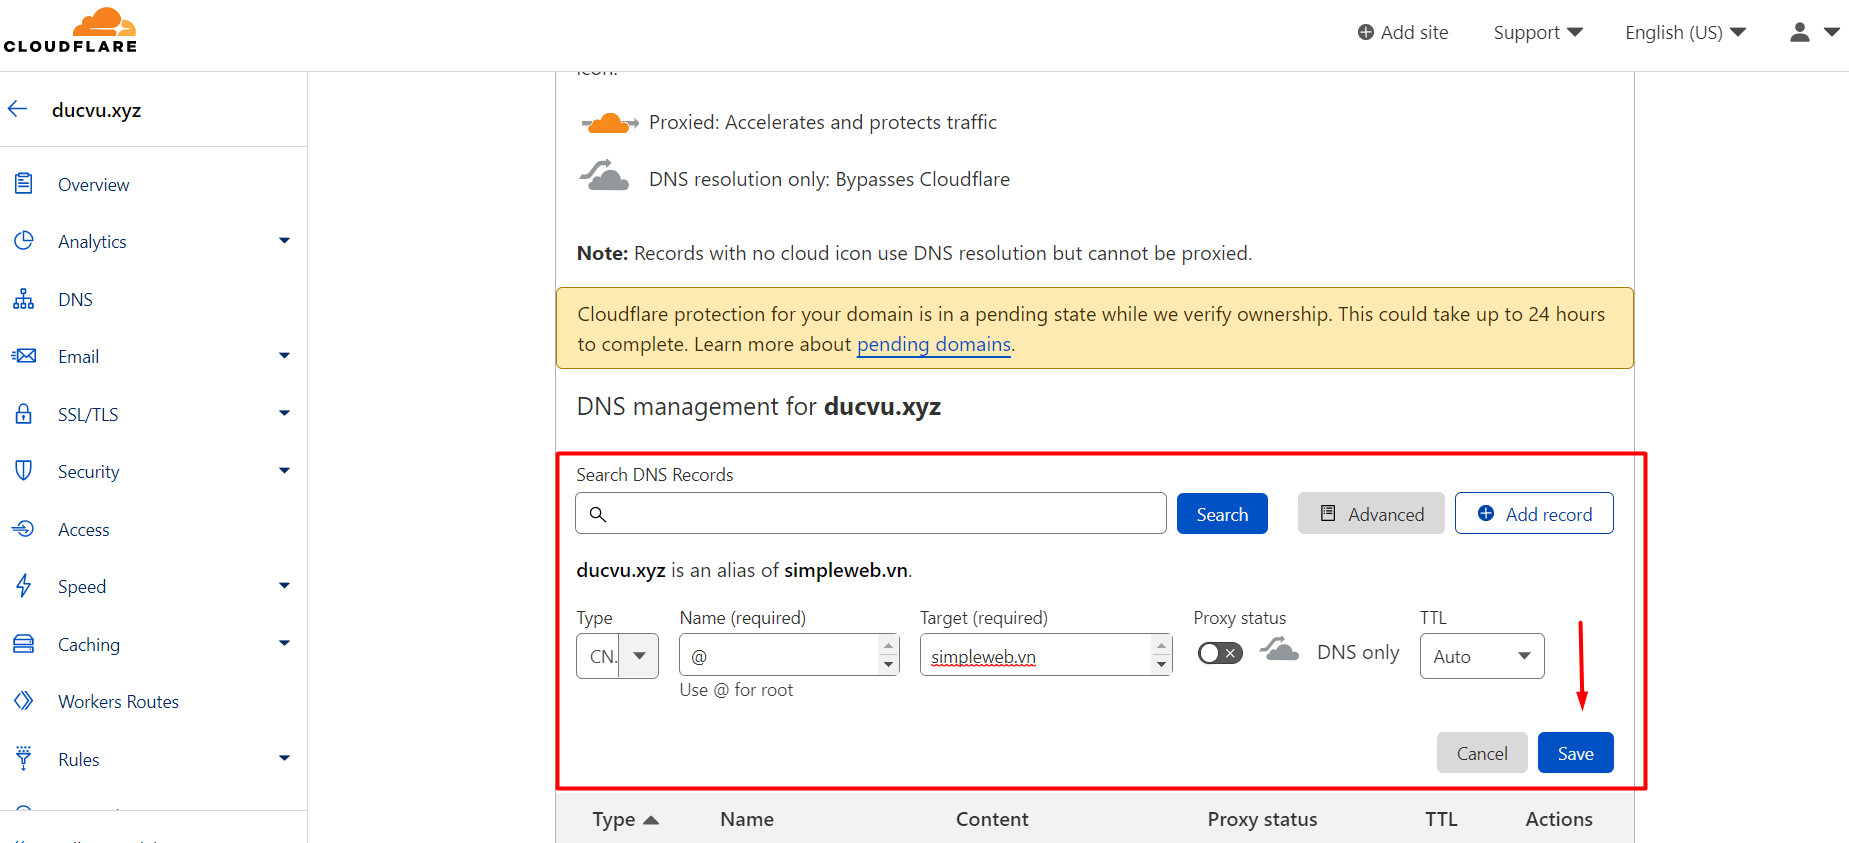
Task: Open the English (US) language dropdown
Action: click(1686, 32)
